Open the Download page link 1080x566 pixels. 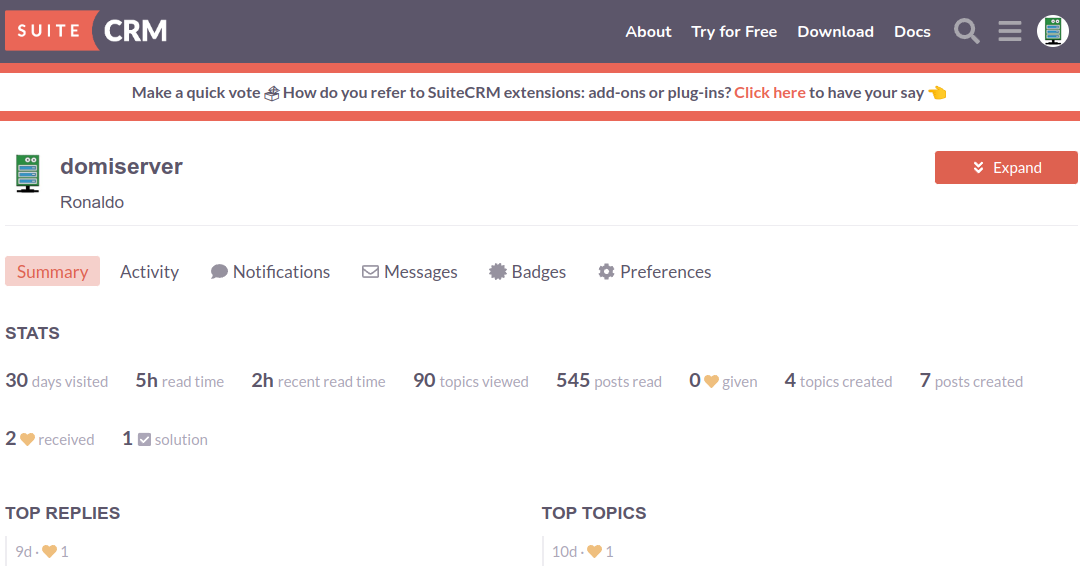(835, 31)
